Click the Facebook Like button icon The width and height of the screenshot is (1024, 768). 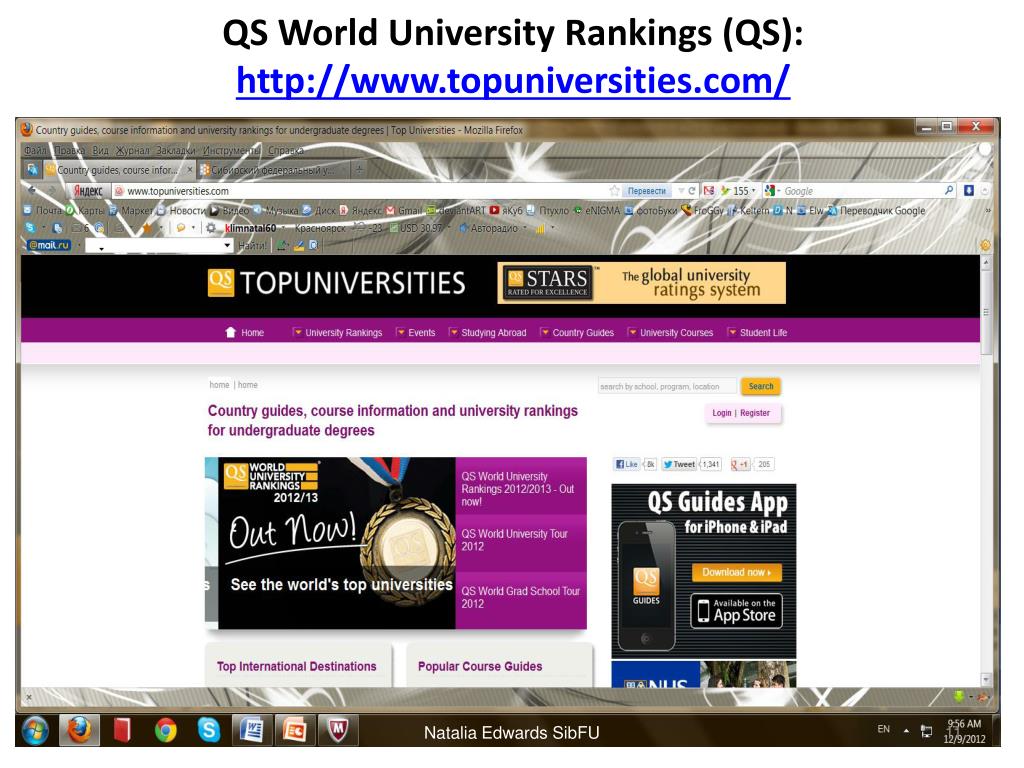[628, 464]
